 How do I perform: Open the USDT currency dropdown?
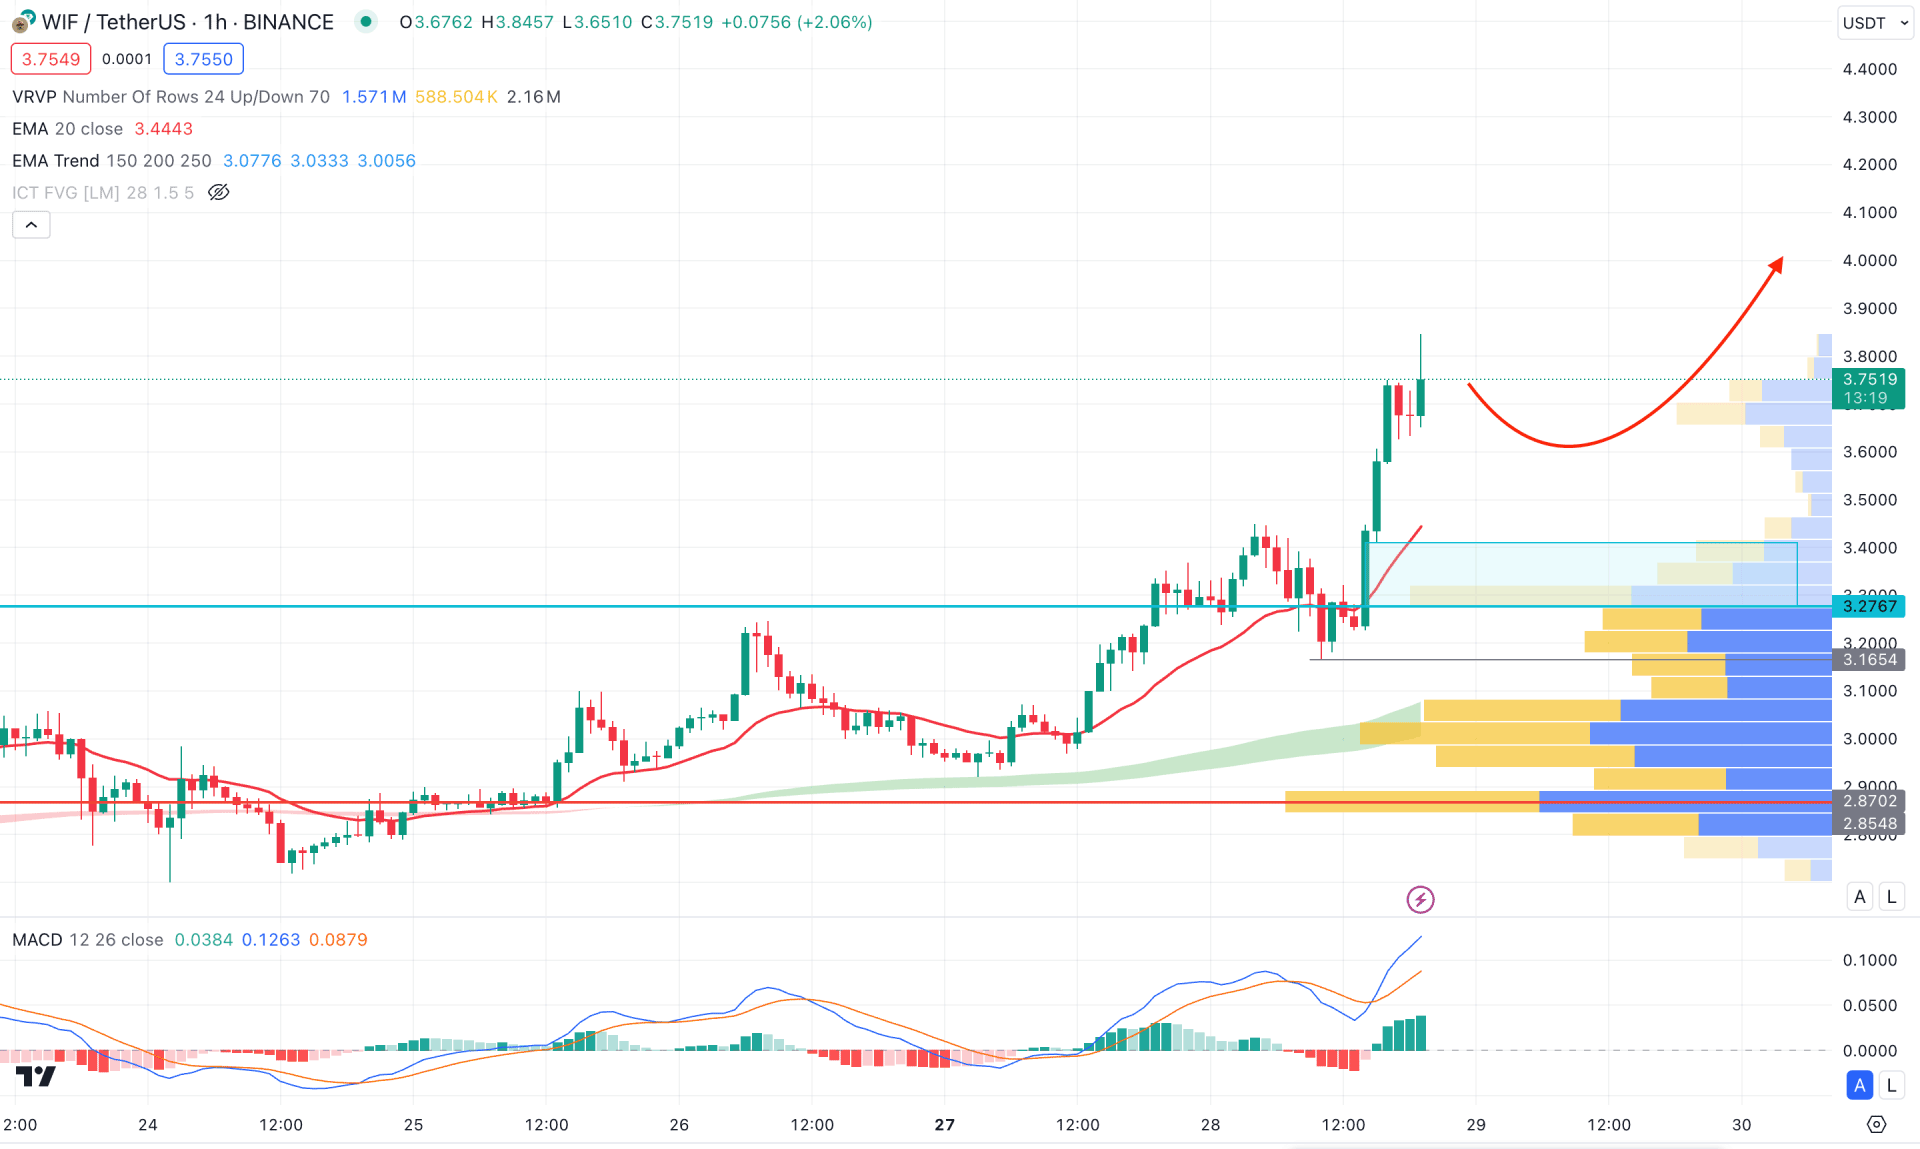(1875, 23)
